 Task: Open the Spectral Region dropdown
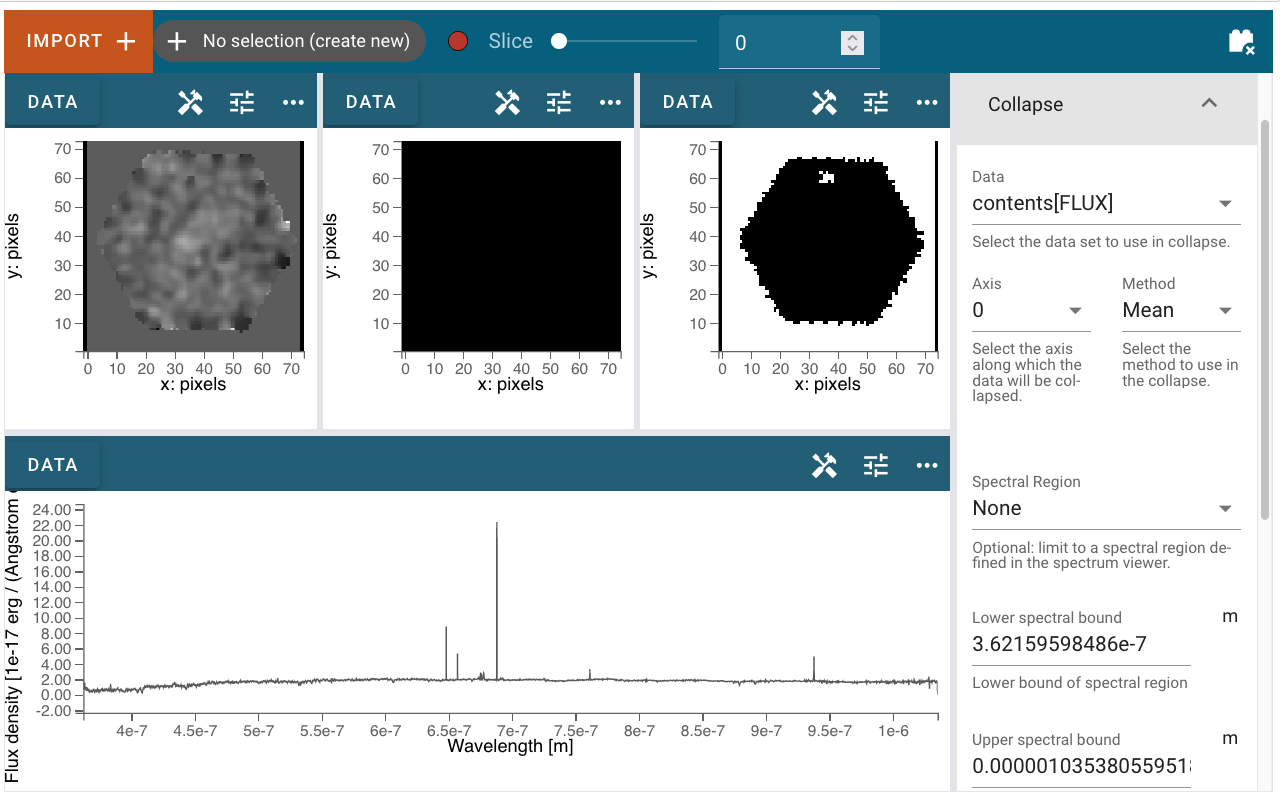click(x=1106, y=508)
